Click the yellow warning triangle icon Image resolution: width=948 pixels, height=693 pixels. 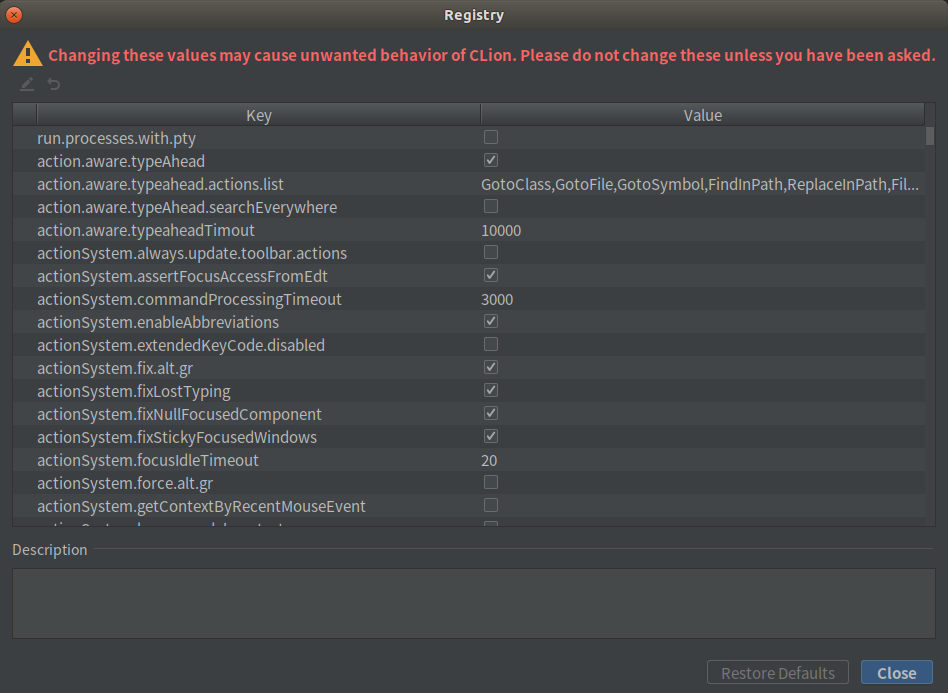coord(27,52)
